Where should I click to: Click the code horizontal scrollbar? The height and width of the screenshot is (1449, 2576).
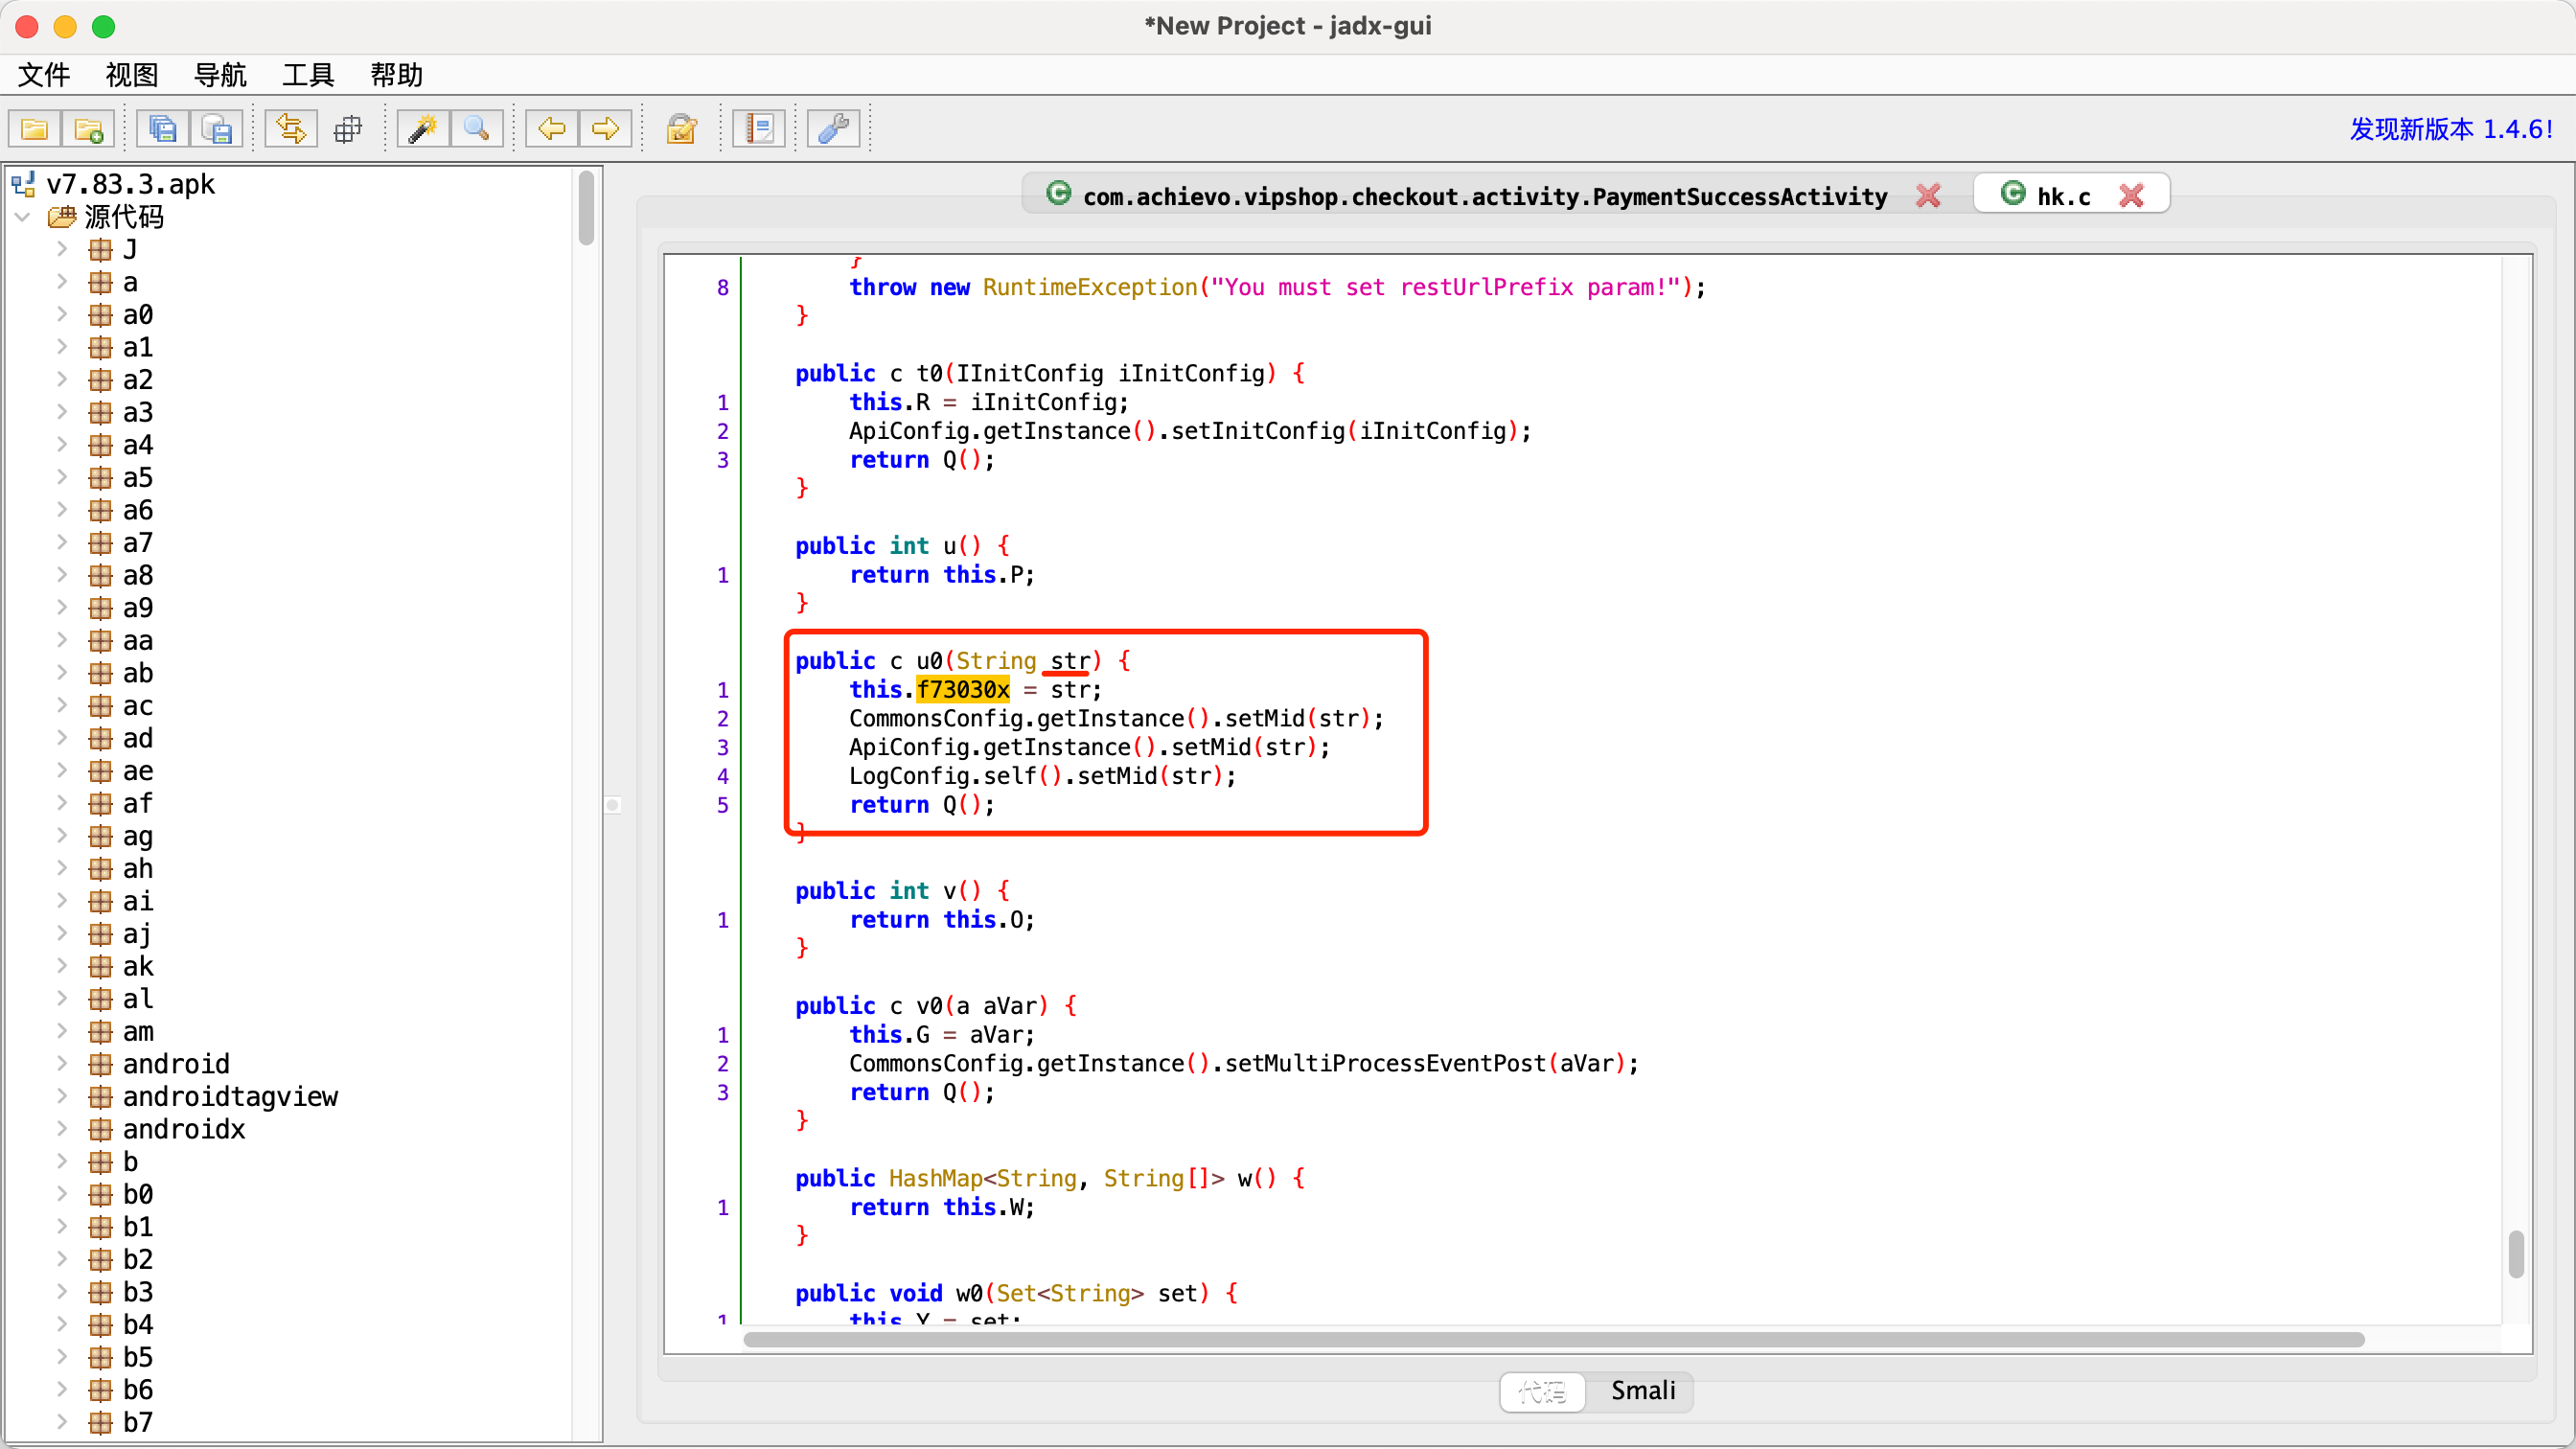pos(1553,1340)
